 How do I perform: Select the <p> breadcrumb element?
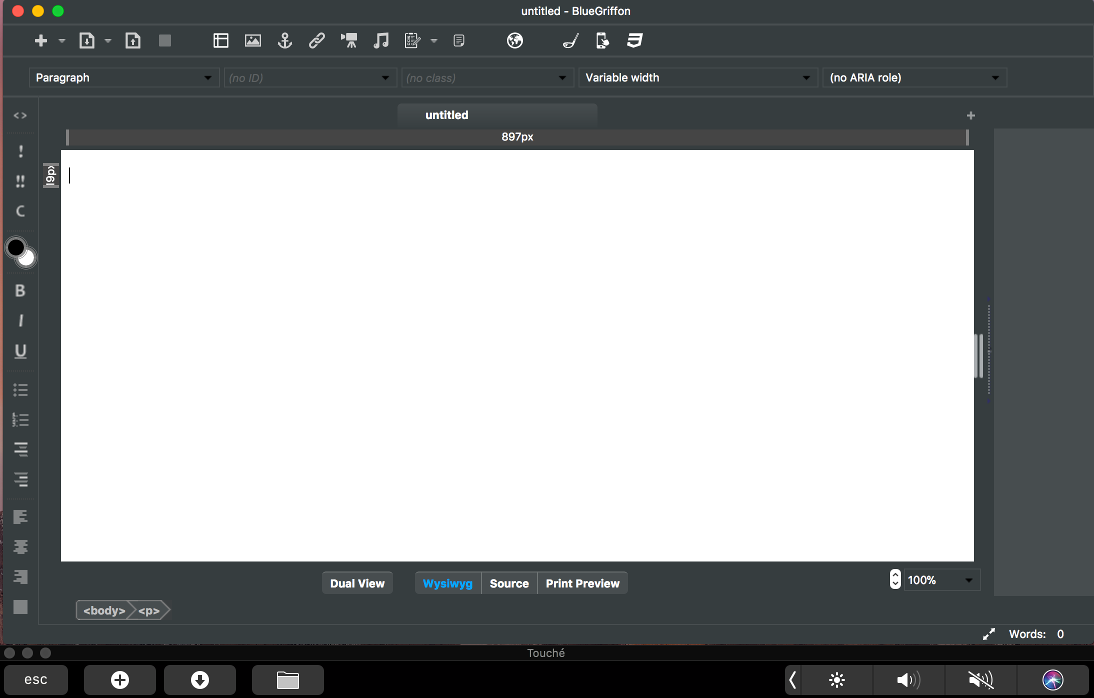pyautogui.click(x=149, y=611)
